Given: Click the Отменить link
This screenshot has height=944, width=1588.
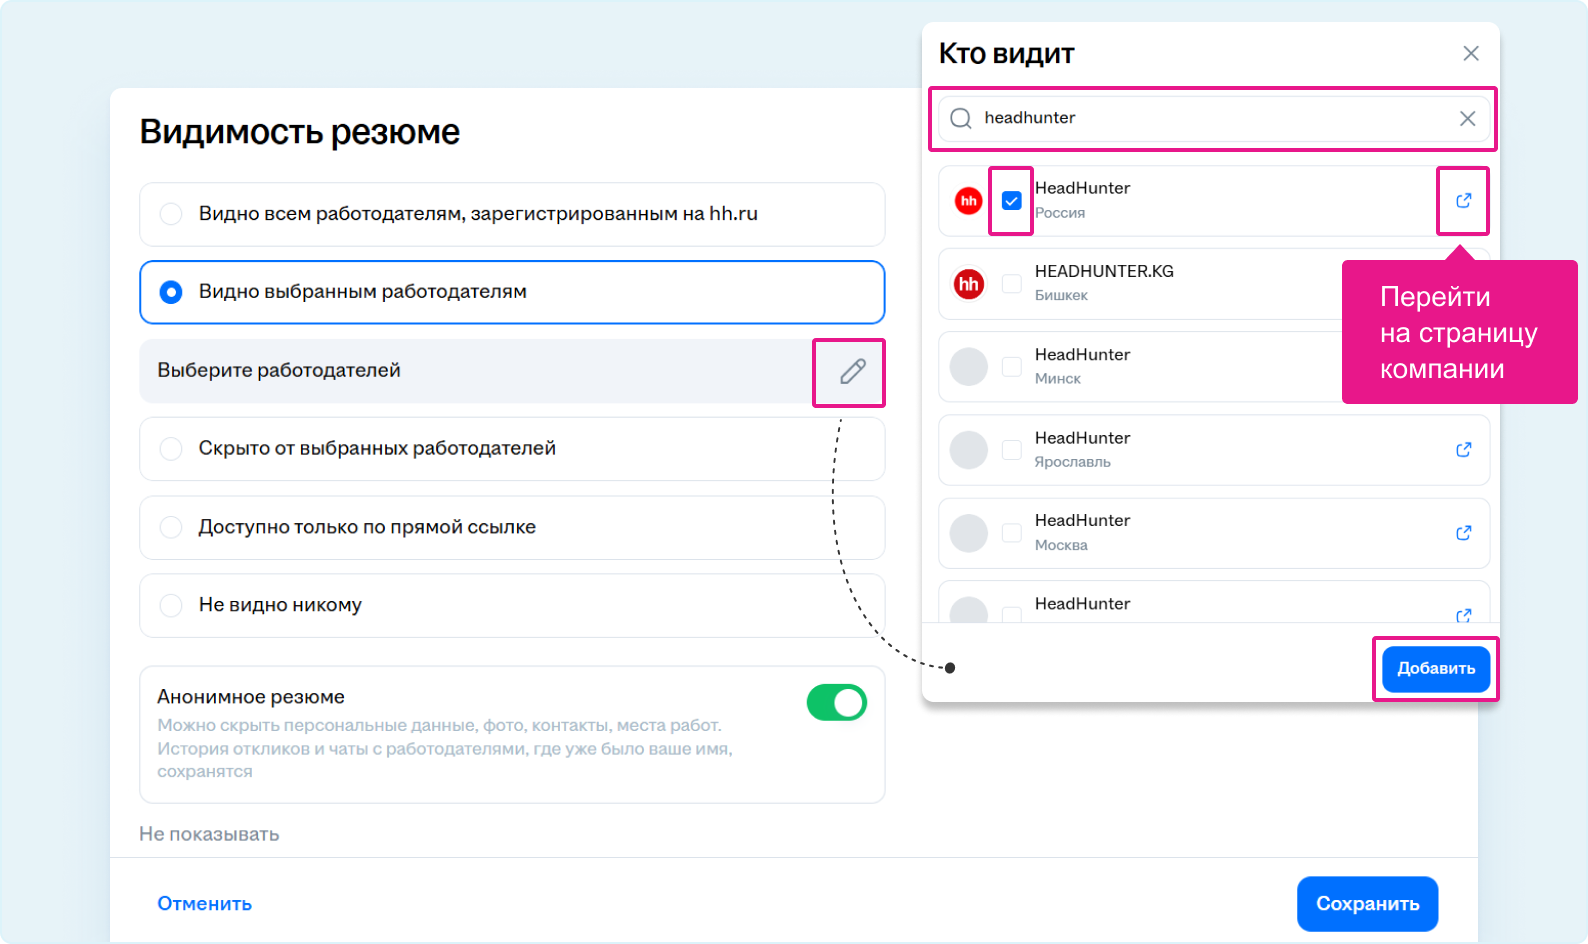Looking at the screenshot, I should 204,904.
